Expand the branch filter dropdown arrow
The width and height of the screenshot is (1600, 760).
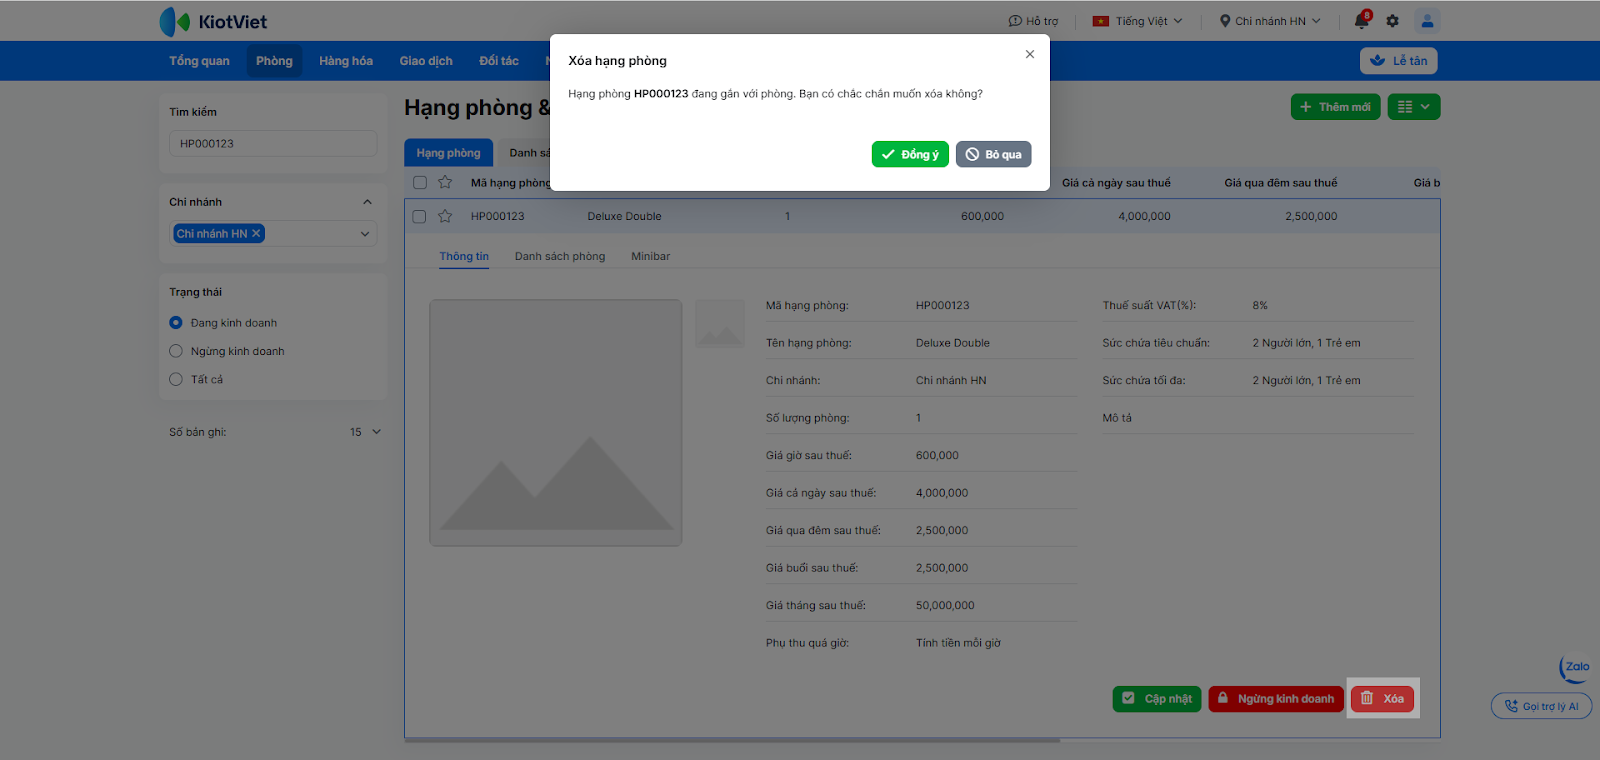click(365, 234)
